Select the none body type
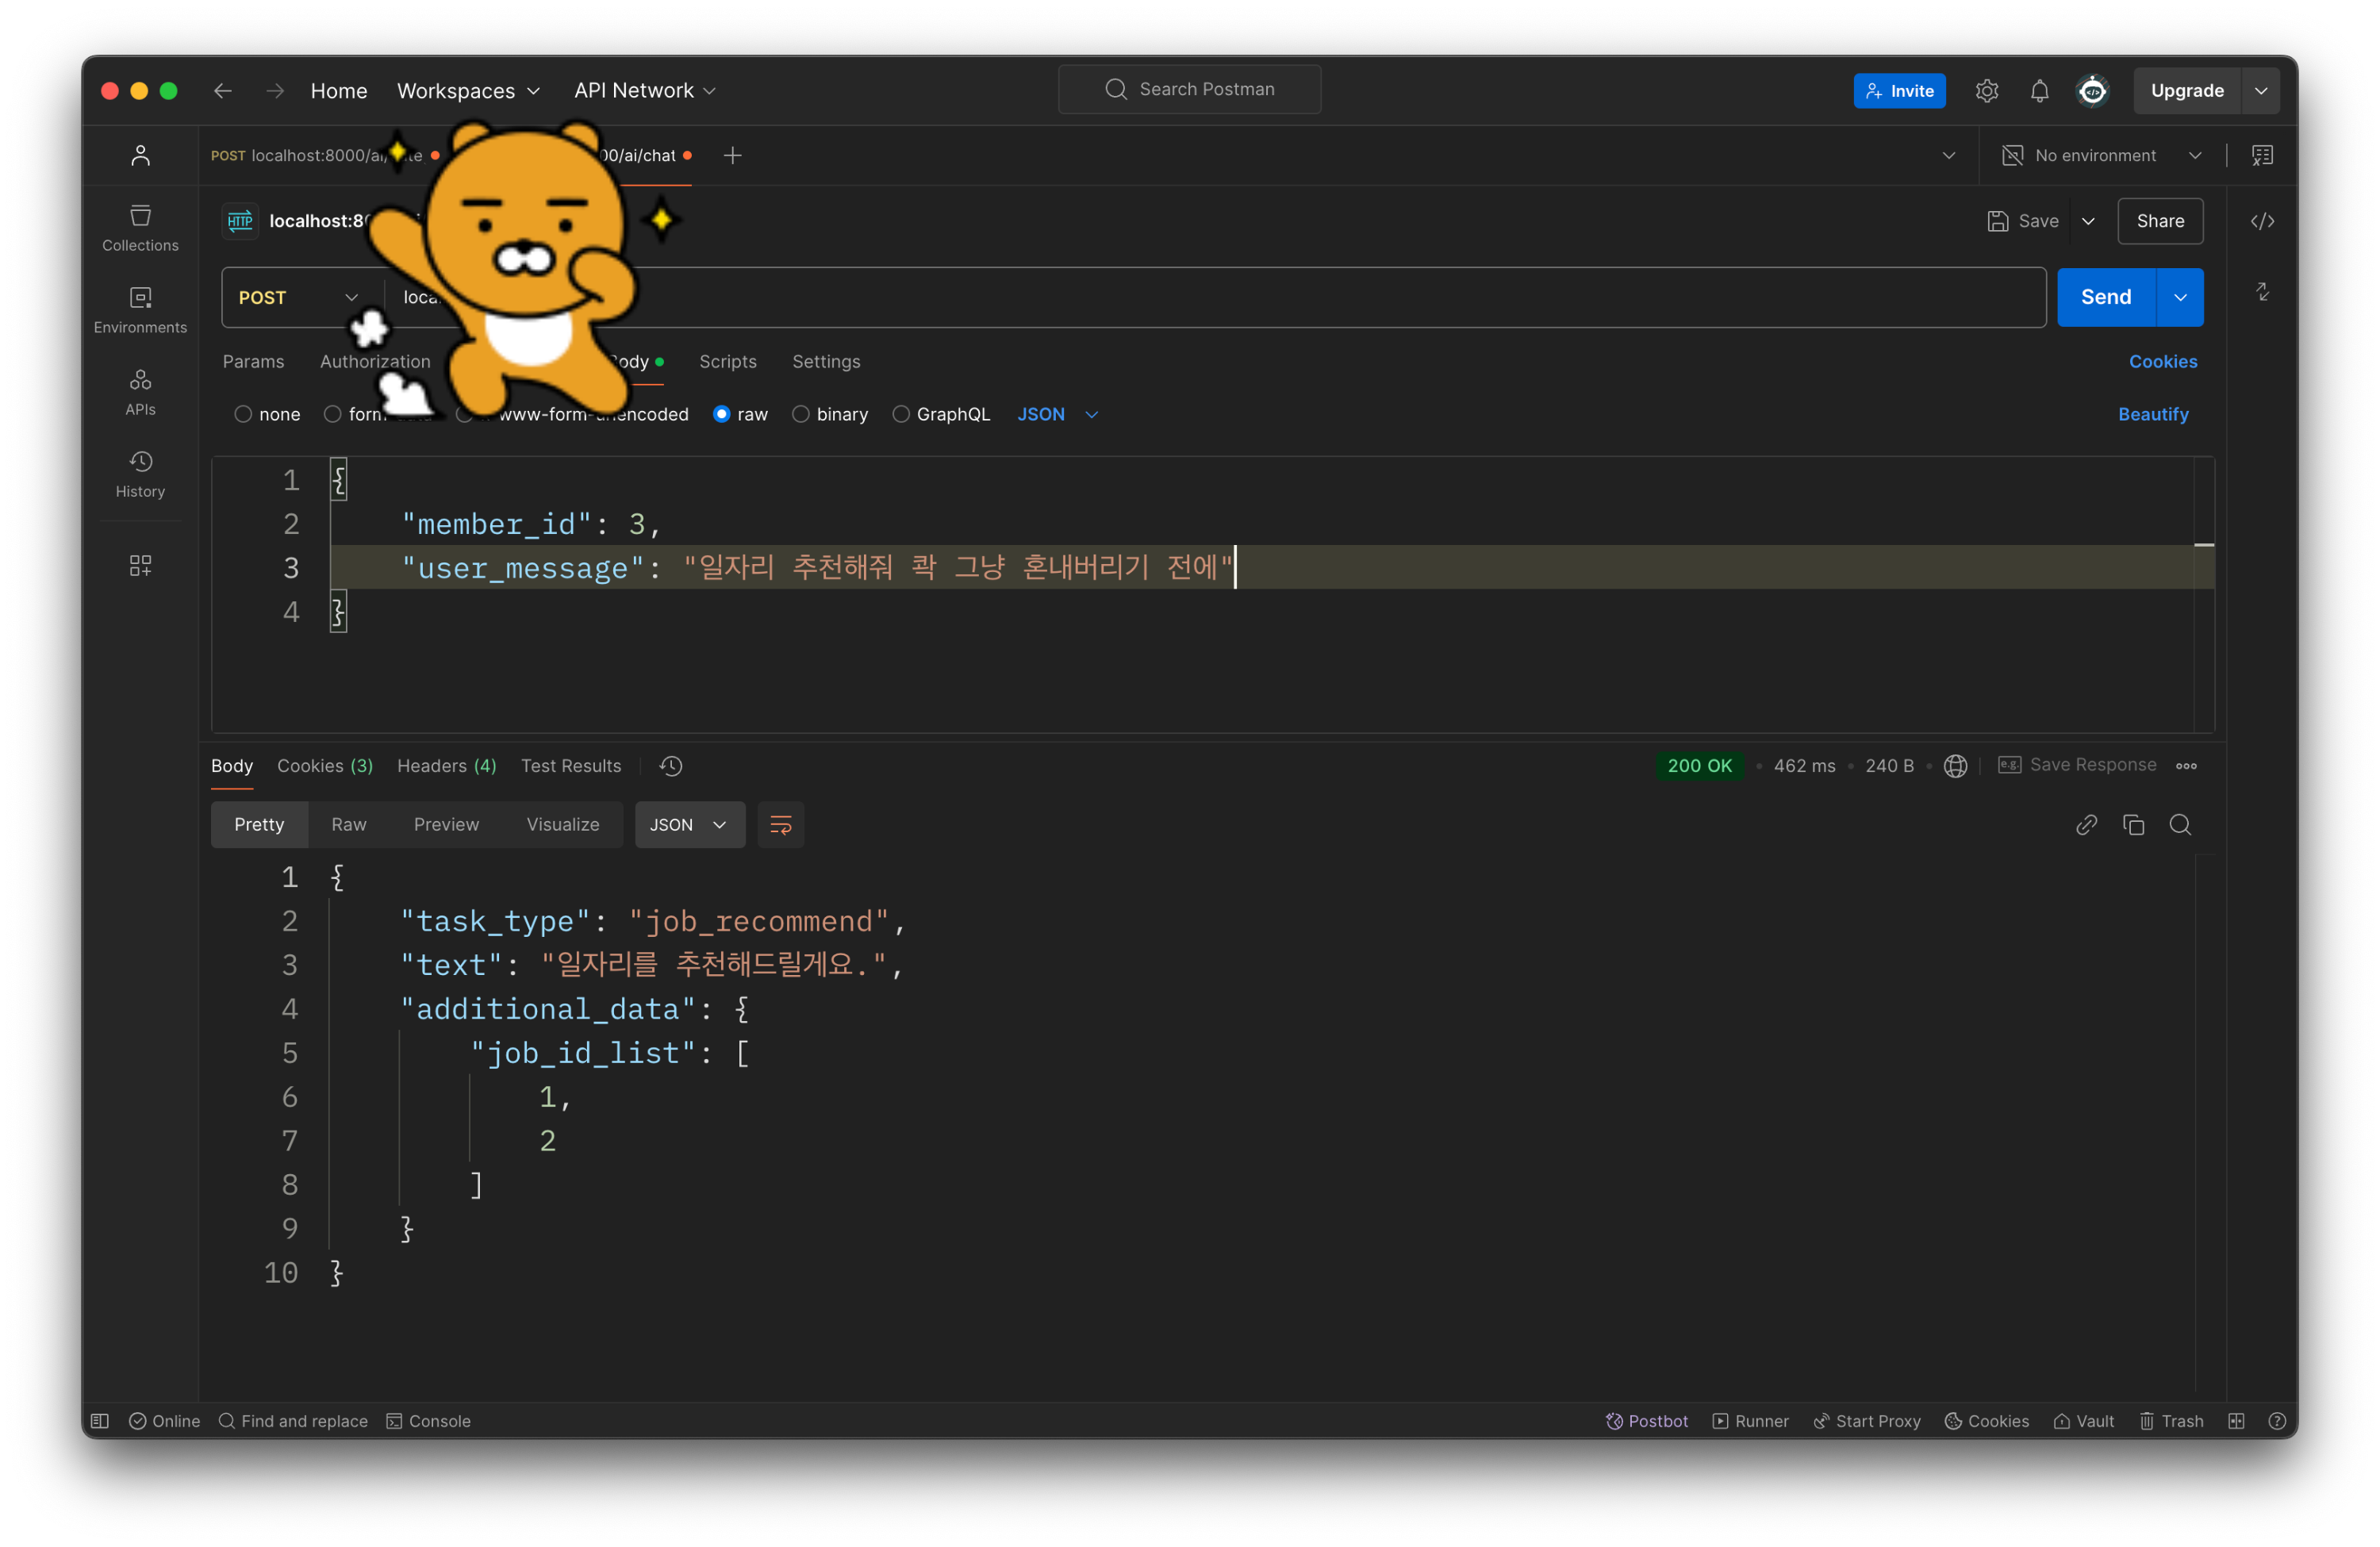The height and width of the screenshot is (1547, 2380). 267,414
